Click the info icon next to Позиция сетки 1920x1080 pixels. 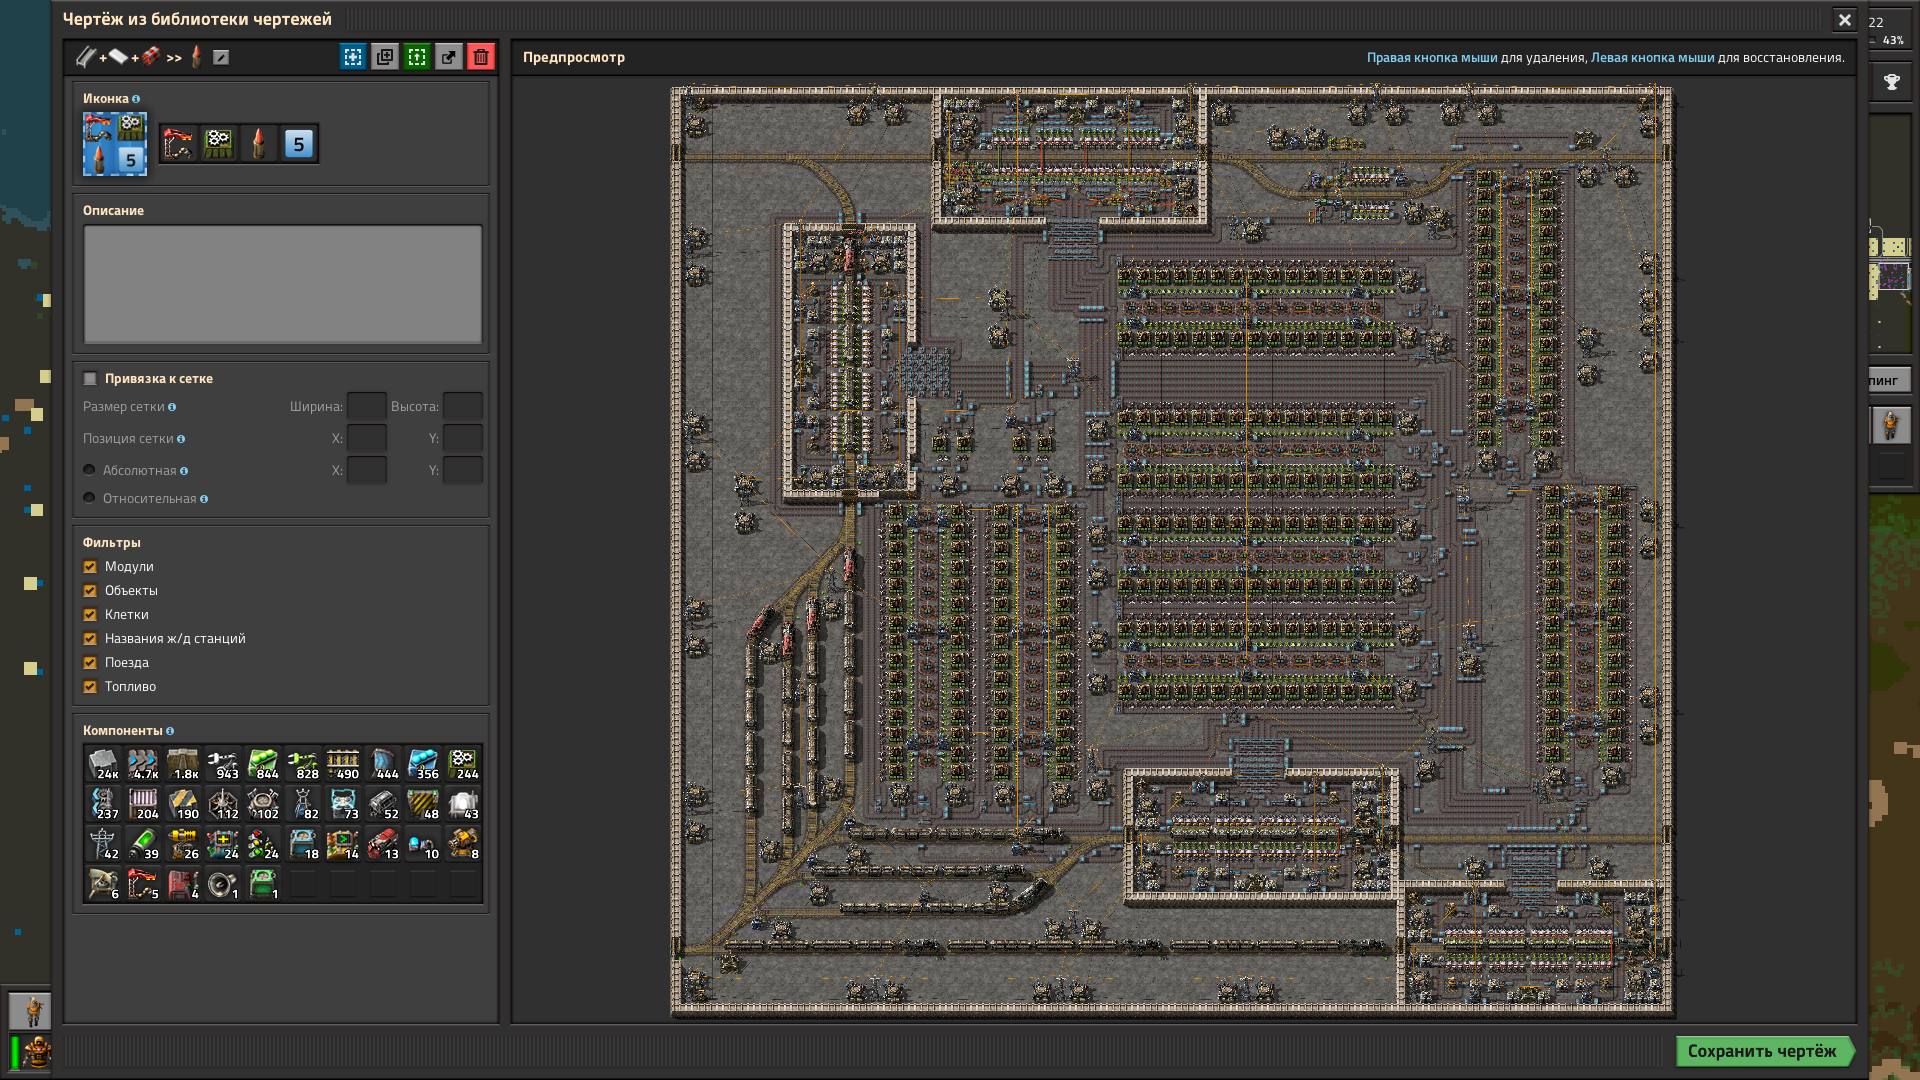pyautogui.click(x=181, y=439)
